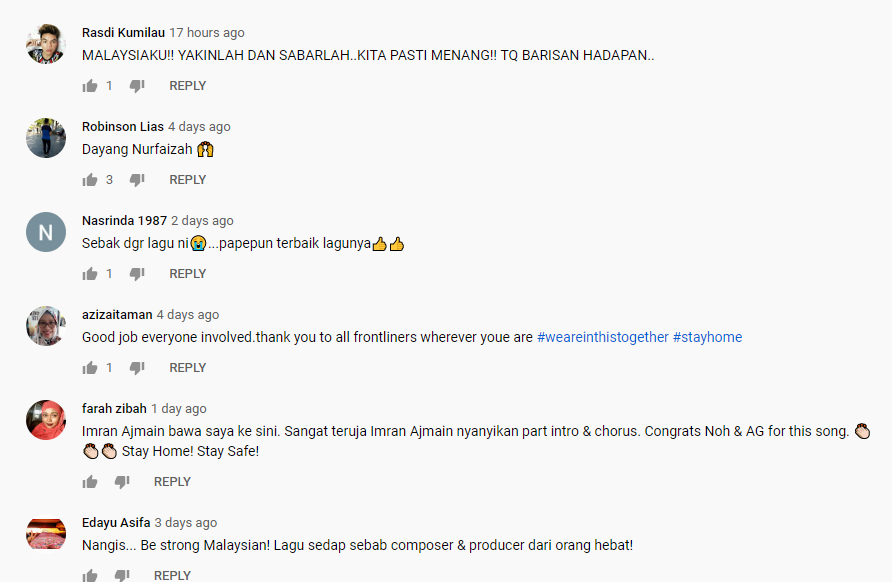Thumbs down Nasrinda 1987's comment
The height and width of the screenshot is (582, 892).
(137, 274)
